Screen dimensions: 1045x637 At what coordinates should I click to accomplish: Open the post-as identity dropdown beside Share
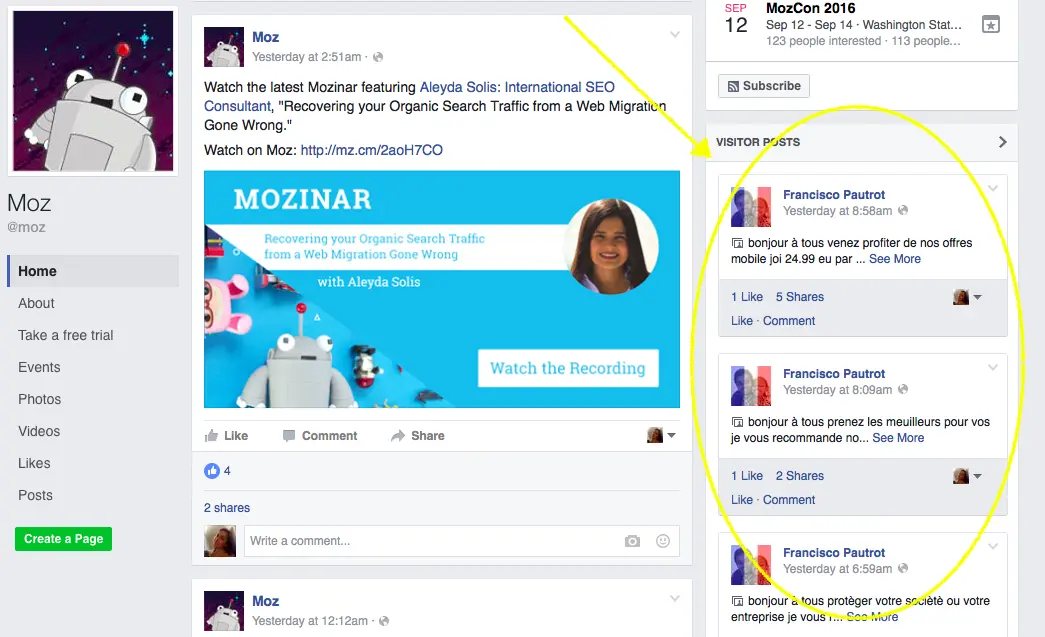661,436
